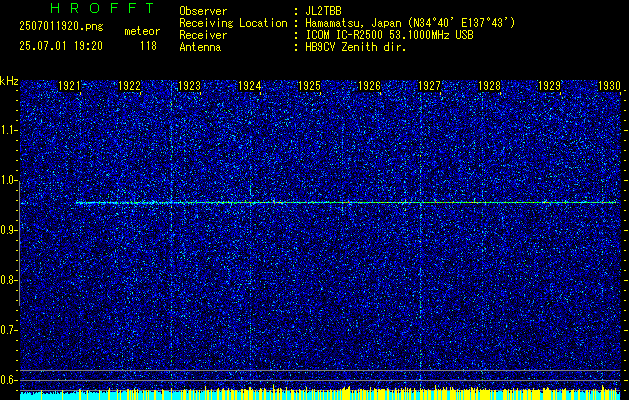Click the date stamp 25.07.01 19:20
Screen dimensions: 629x400
tap(61, 46)
